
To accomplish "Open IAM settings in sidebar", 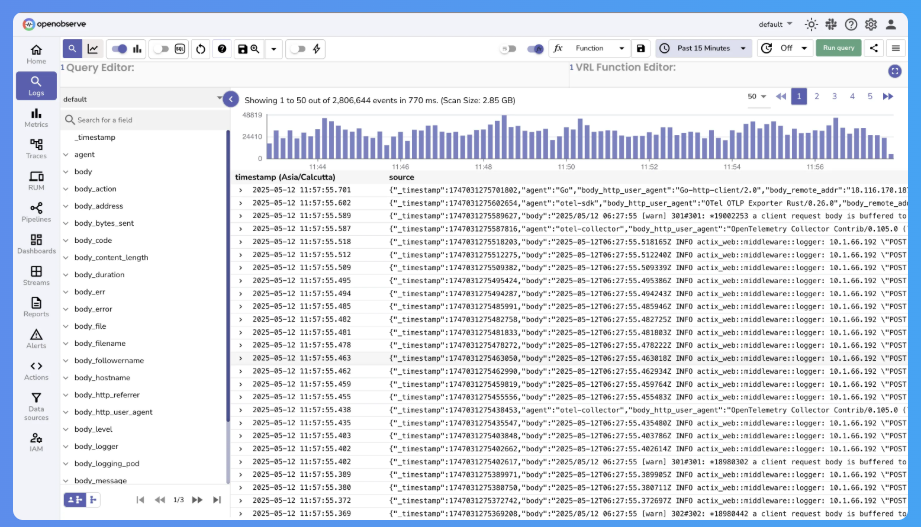I will click(36, 442).
